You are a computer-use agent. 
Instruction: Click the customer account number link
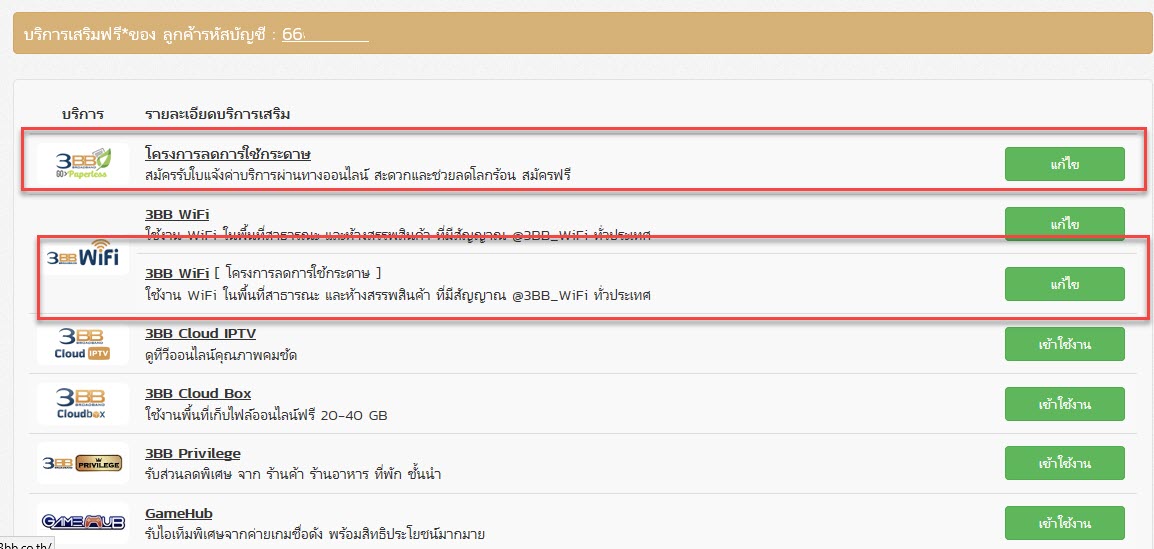click(325, 34)
